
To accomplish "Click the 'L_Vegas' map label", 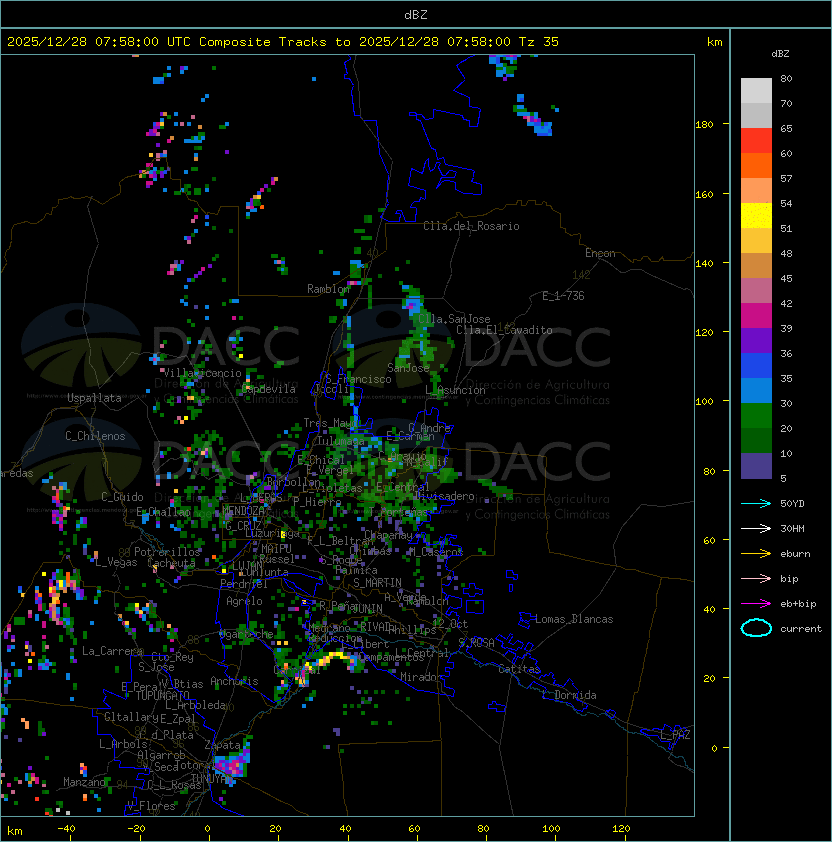I will pos(116,562).
